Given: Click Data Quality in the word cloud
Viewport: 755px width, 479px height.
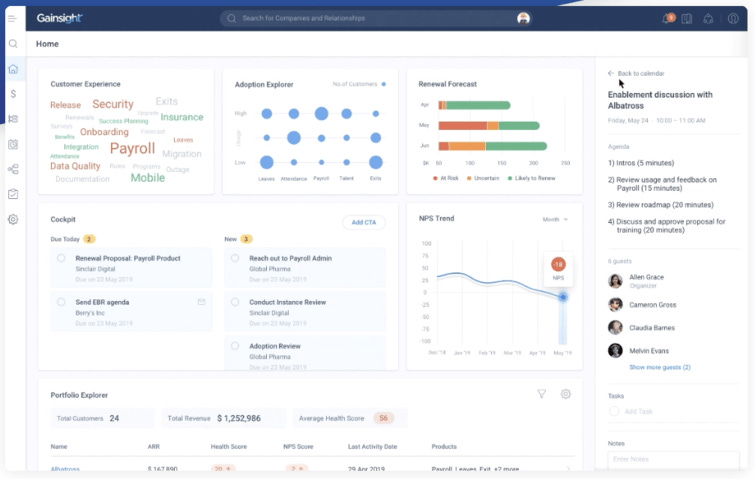Looking at the screenshot, I should [x=75, y=166].
